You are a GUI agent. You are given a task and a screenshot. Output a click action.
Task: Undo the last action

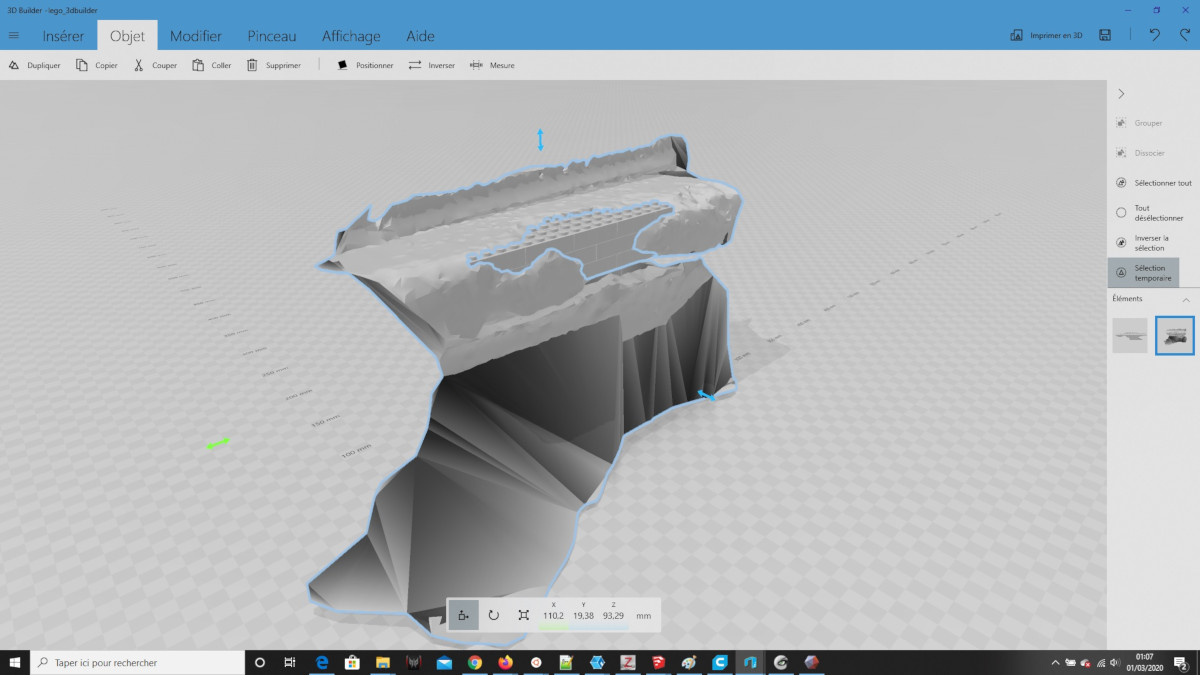[x=1154, y=35]
